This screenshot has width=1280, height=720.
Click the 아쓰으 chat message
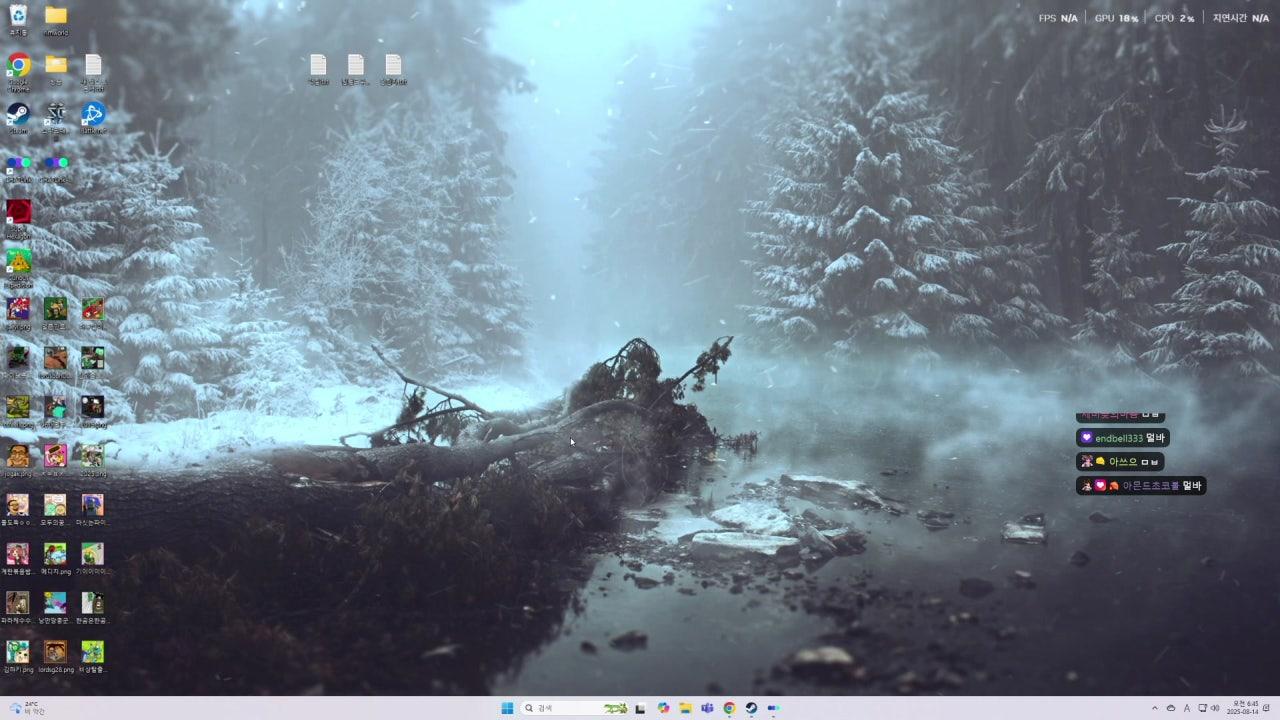click(1120, 462)
